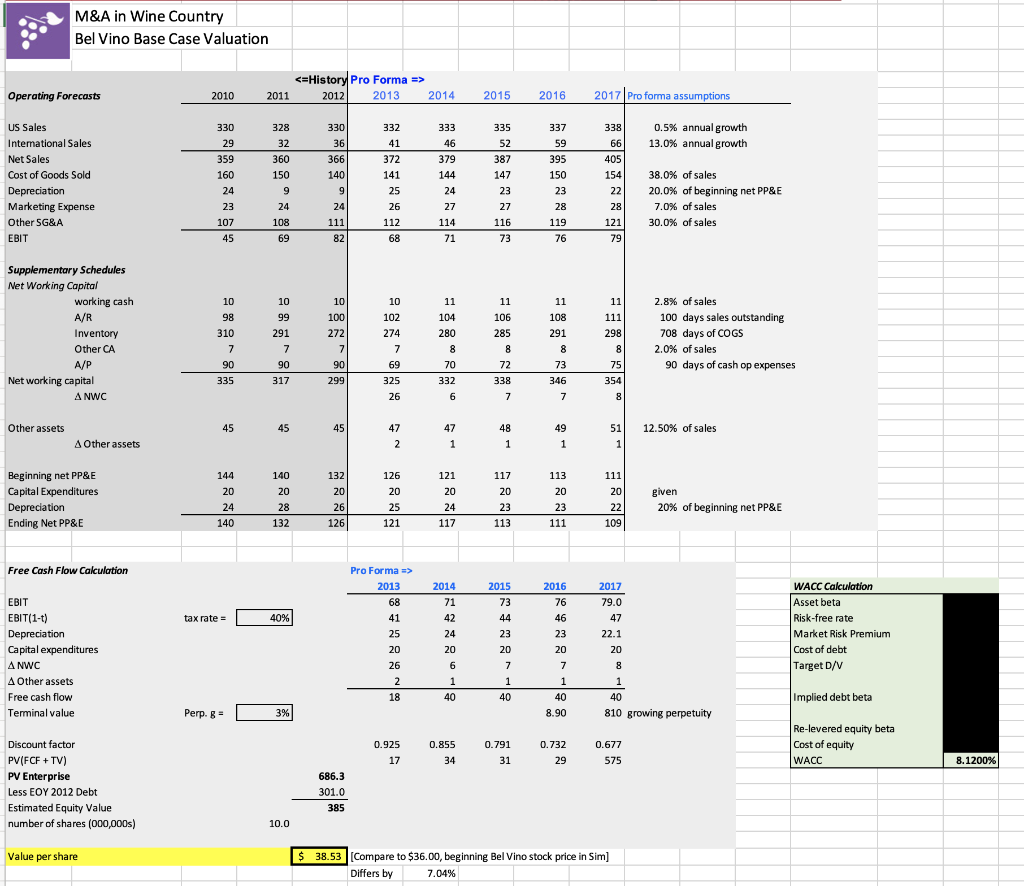Click the 'WACC Calculation' header cell
The width and height of the screenshot is (1024, 886).
click(x=833, y=586)
